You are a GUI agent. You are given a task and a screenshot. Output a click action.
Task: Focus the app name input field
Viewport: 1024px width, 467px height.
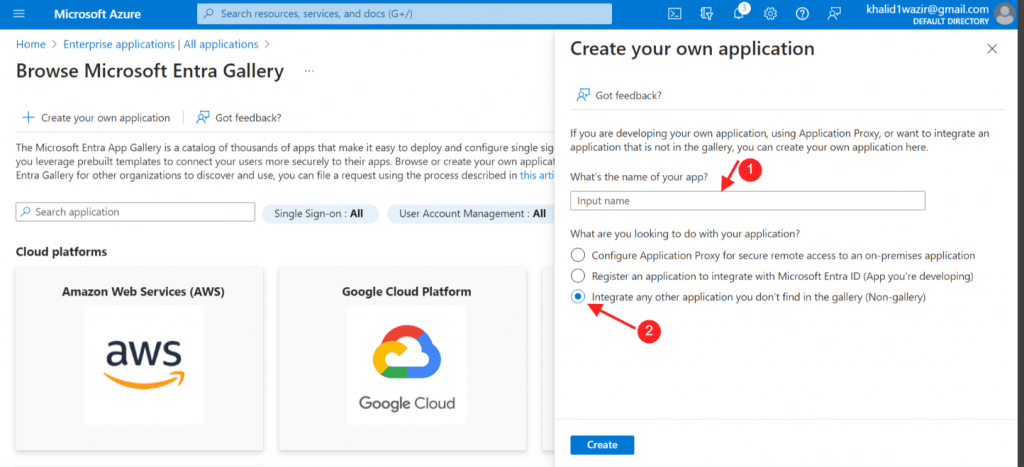coord(748,201)
